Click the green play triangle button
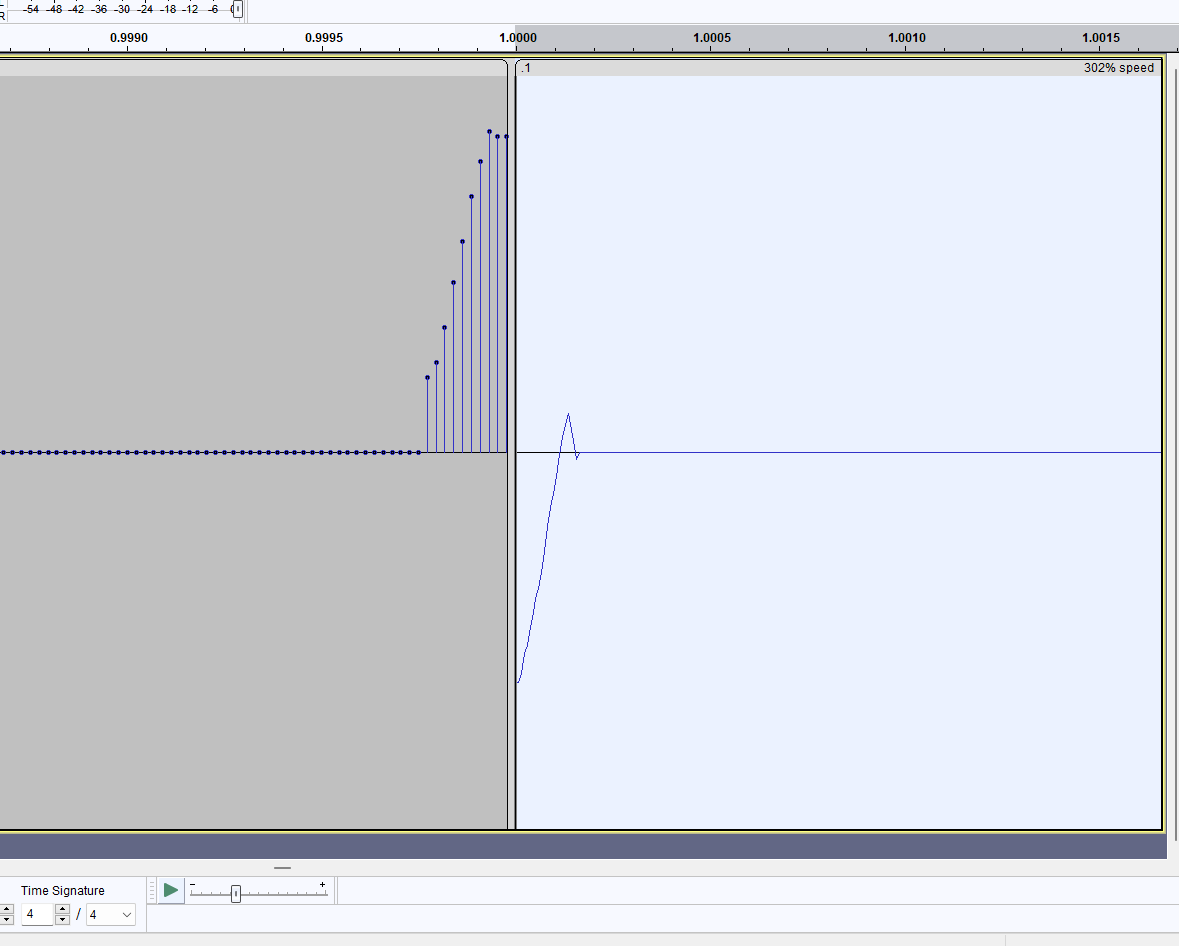The width and height of the screenshot is (1179, 946). [x=169, y=889]
